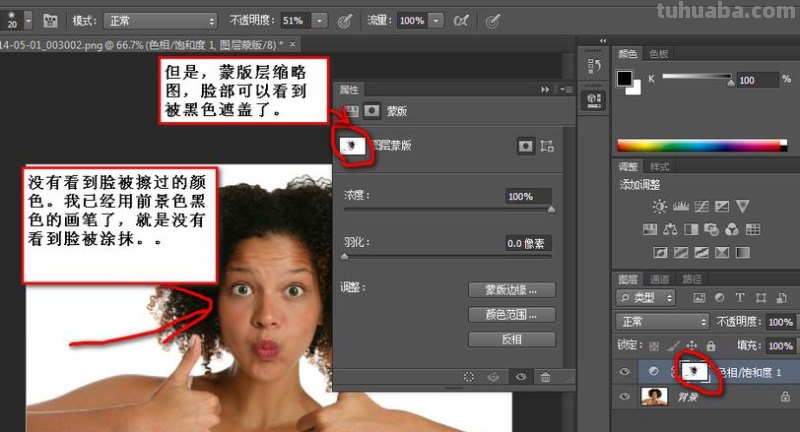Image resolution: width=800 pixels, height=432 pixels.
Task: Edit the layer 不透明度 100% field
Action: point(781,322)
